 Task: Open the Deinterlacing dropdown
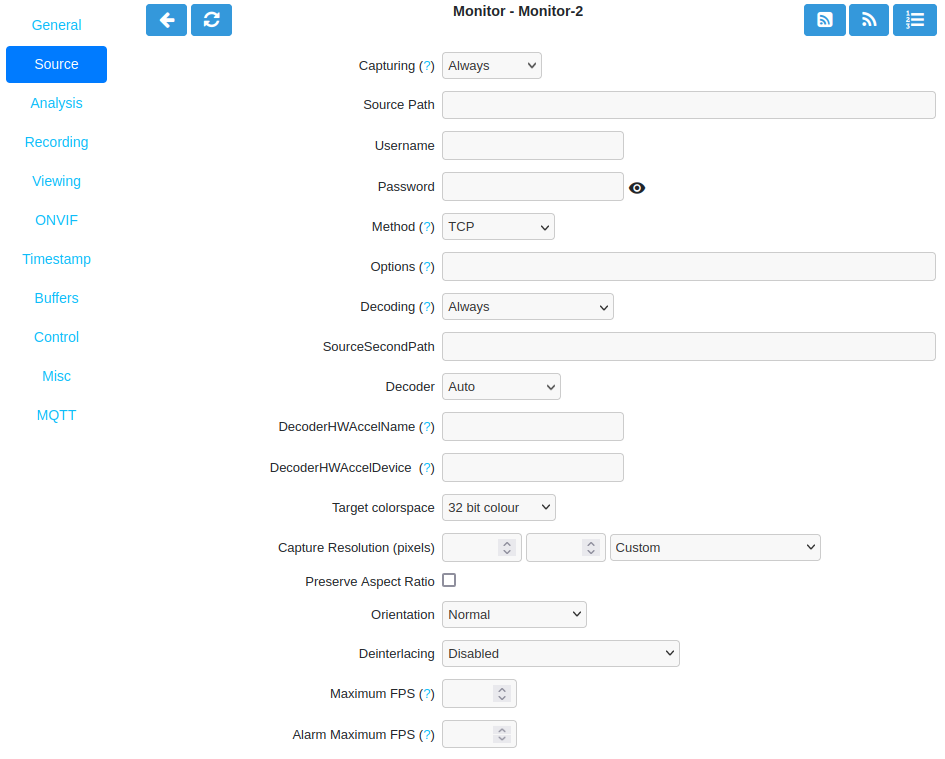point(561,653)
